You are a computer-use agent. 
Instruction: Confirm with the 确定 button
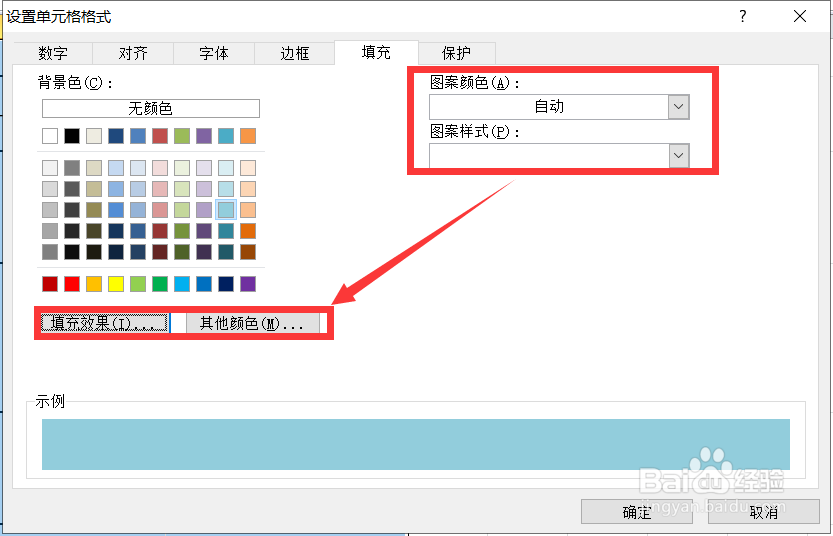pos(637,512)
